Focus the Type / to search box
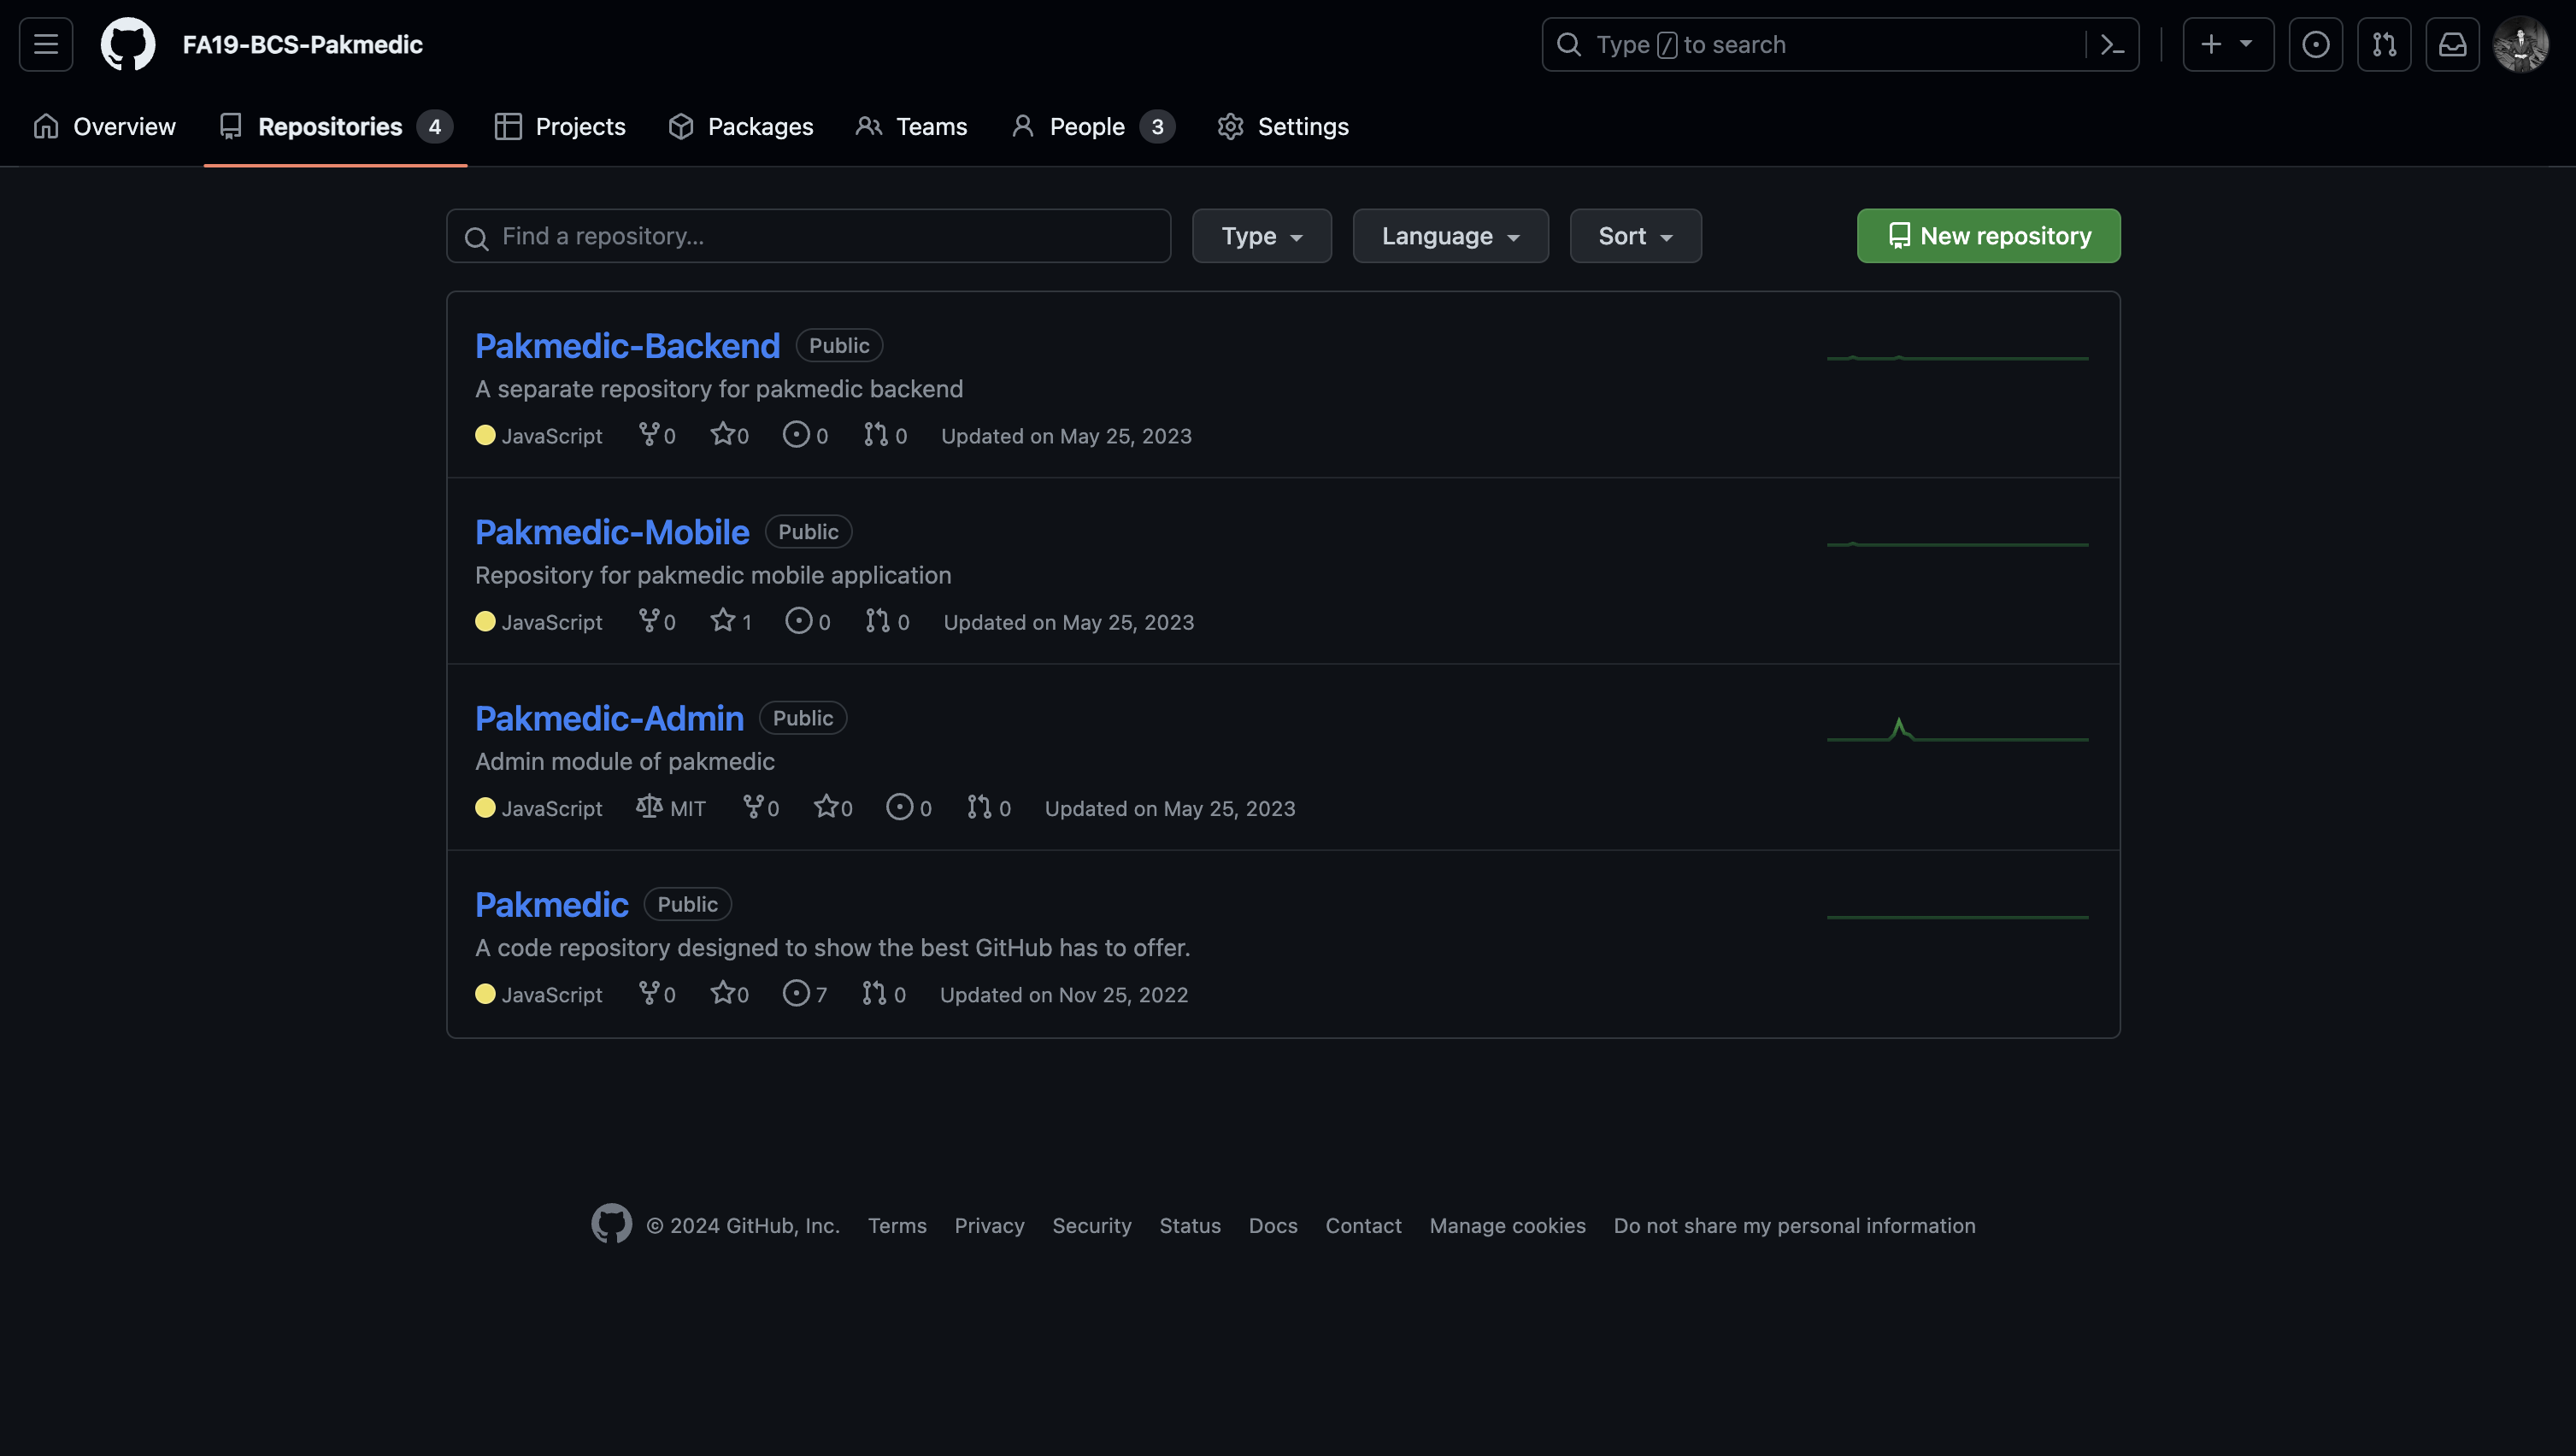The width and height of the screenshot is (2576, 1456). pos(1840,44)
